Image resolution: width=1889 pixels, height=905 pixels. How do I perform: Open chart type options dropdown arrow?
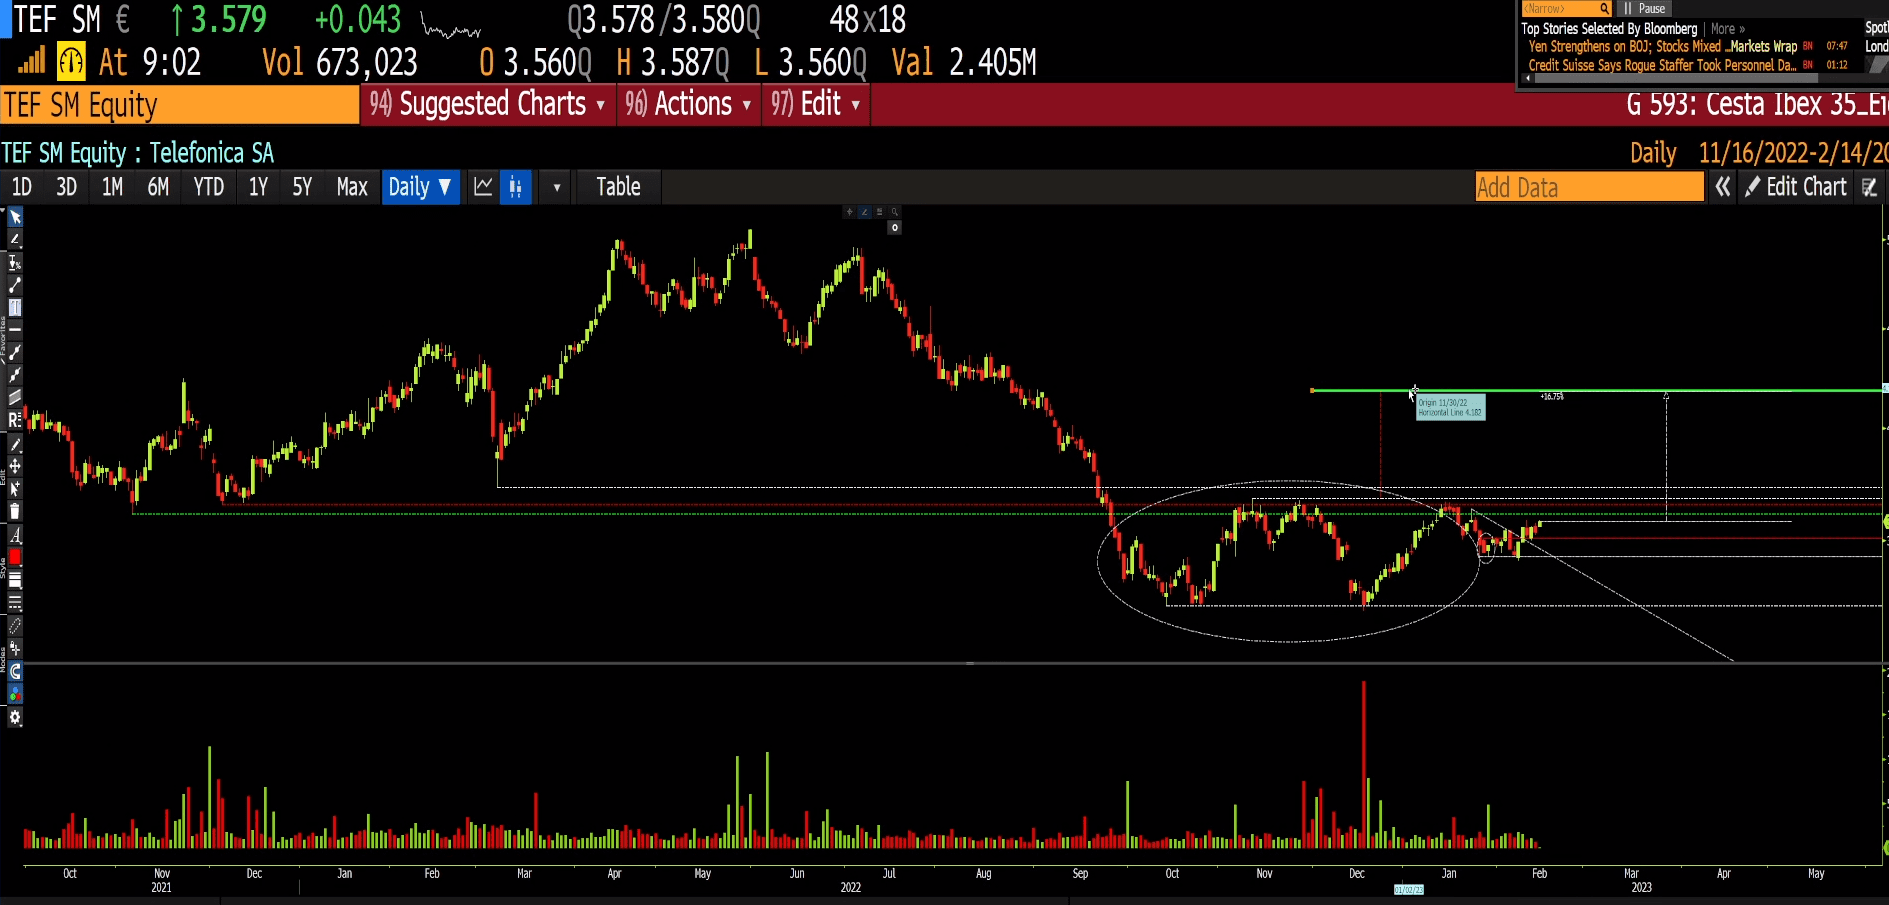557,187
